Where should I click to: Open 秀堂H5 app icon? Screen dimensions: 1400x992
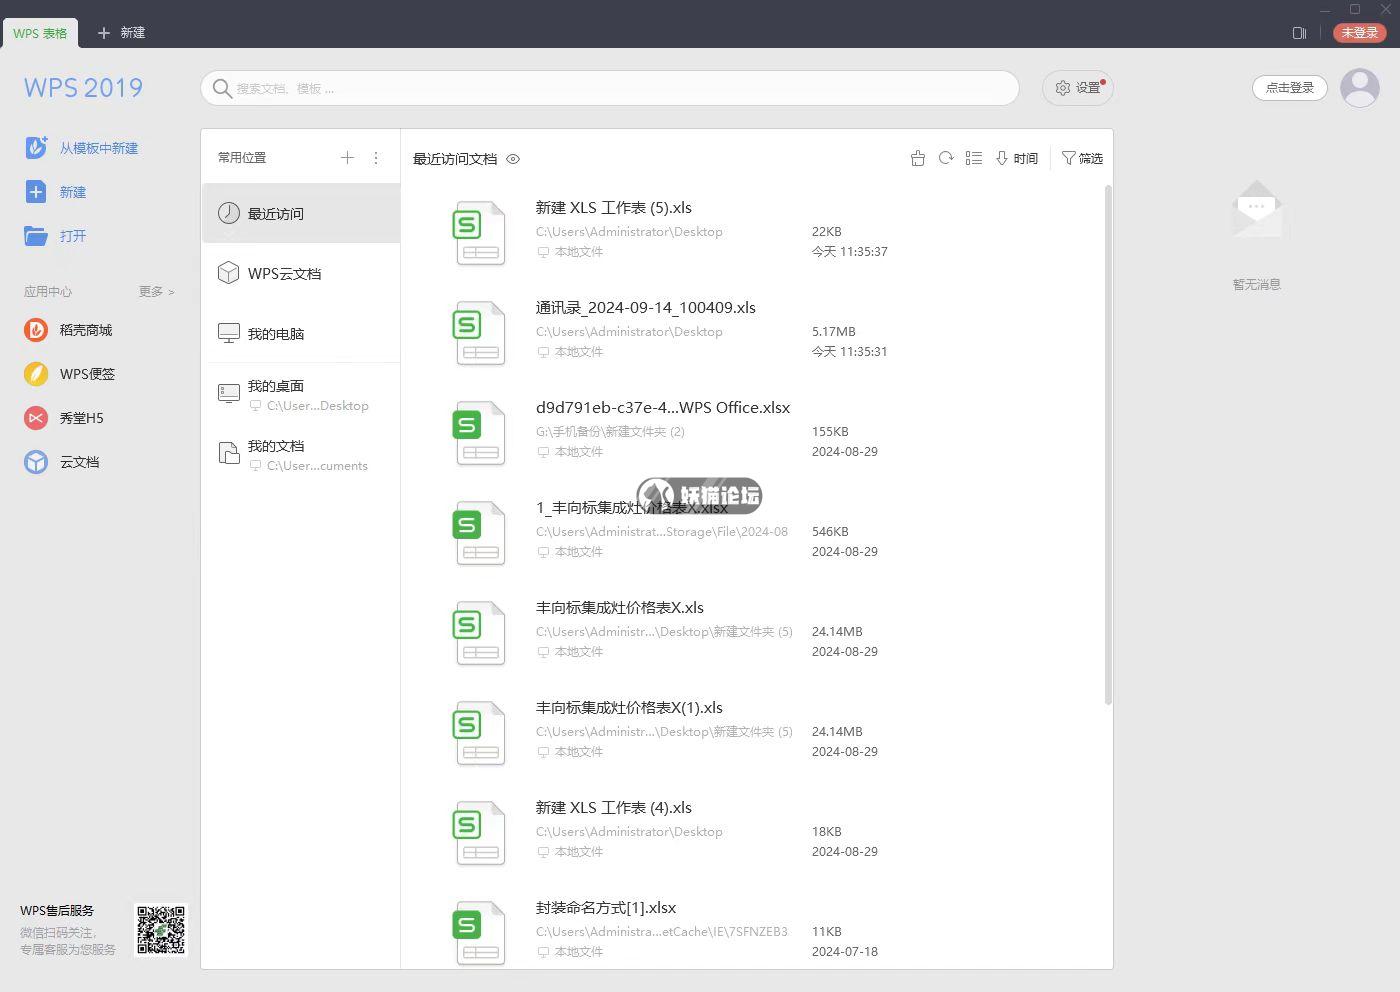coord(36,417)
